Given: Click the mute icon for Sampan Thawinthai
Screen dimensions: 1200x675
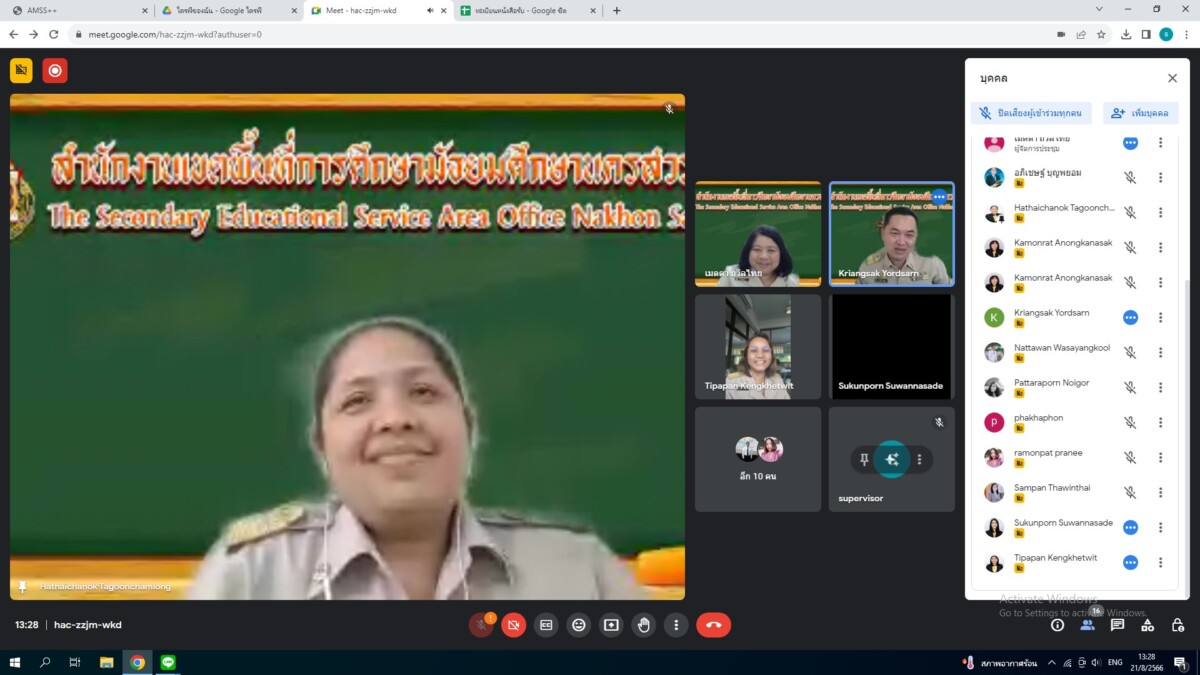Looking at the screenshot, I should [1130, 493].
